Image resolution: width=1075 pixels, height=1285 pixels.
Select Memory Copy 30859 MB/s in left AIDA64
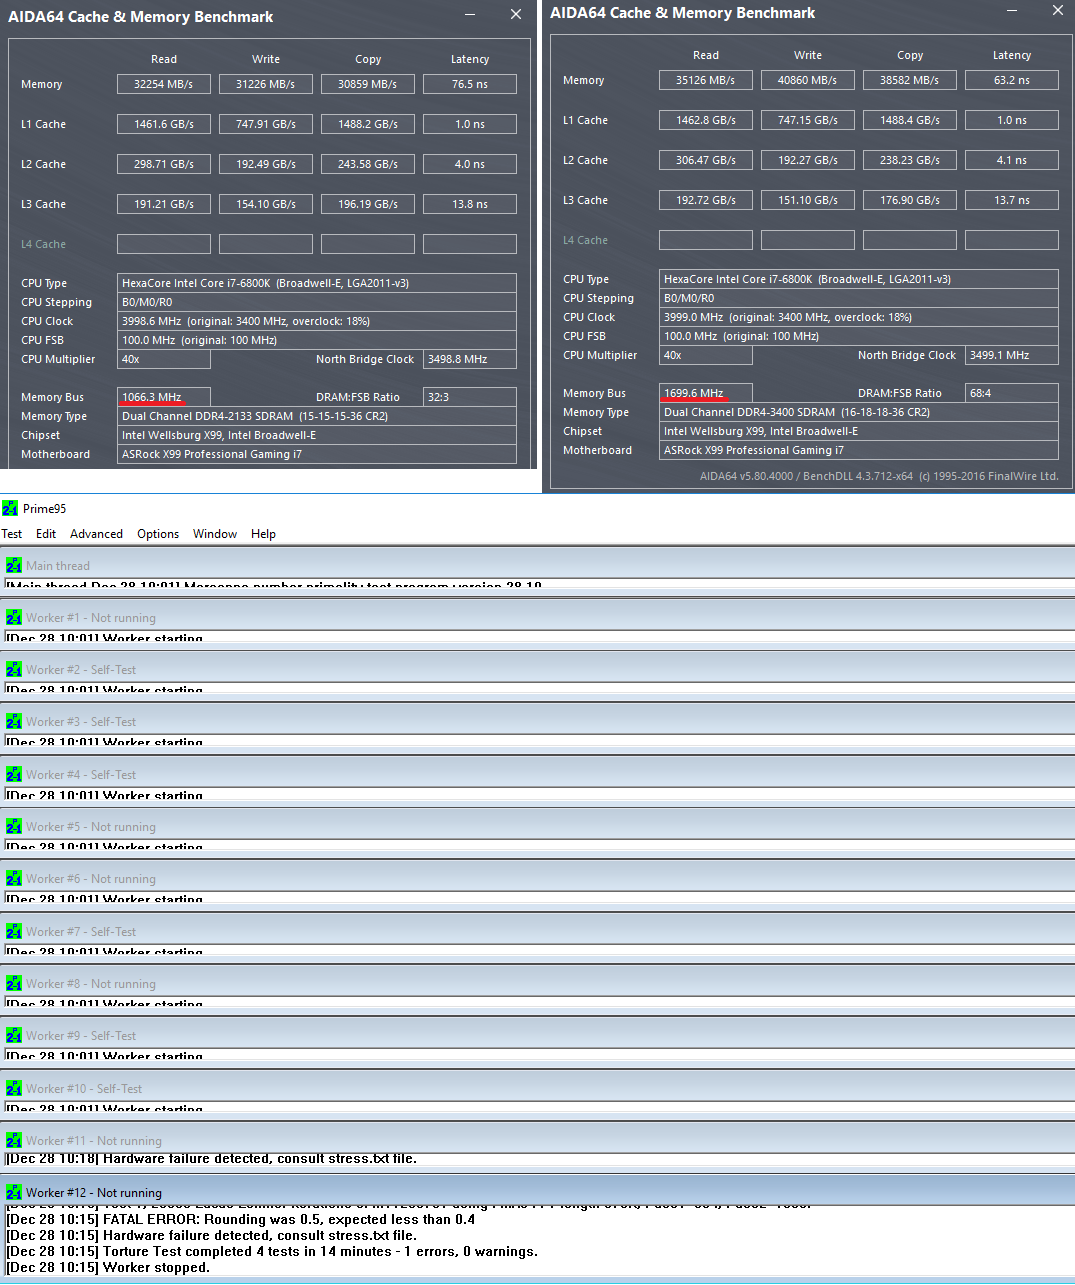point(368,84)
